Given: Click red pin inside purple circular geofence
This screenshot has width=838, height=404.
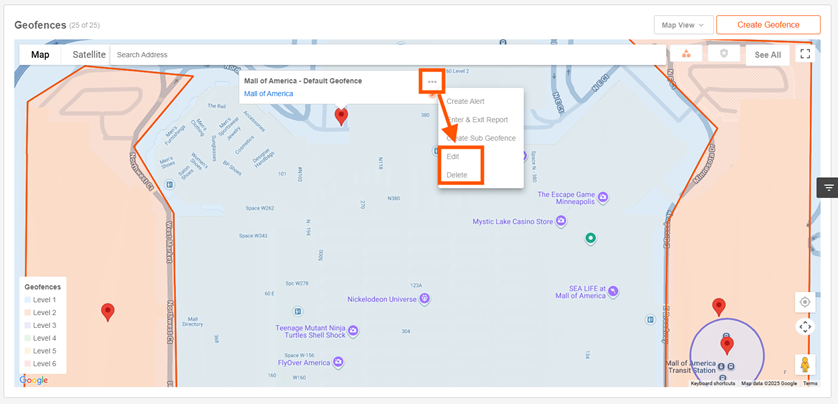Looking at the screenshot, I should [x=726, y=345].
